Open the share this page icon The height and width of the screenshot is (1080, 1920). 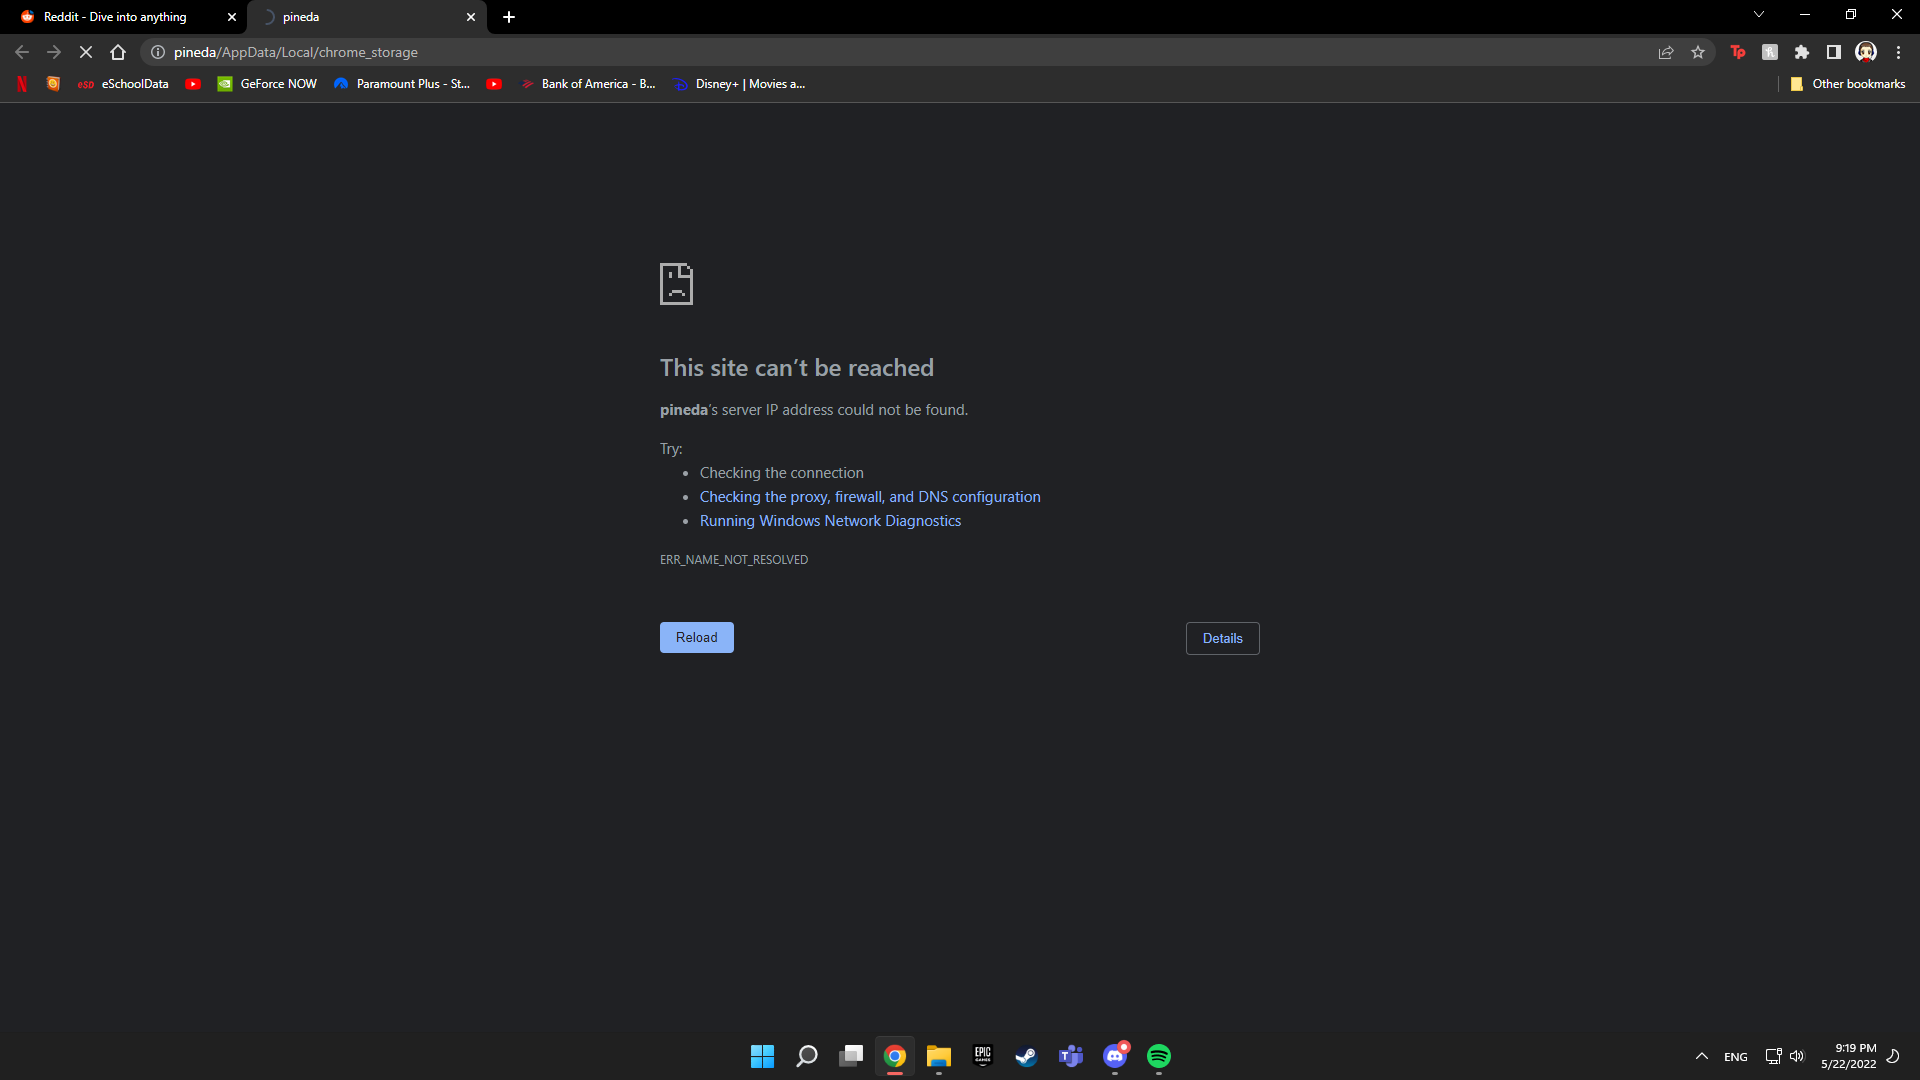click(x=1666, y=52)
